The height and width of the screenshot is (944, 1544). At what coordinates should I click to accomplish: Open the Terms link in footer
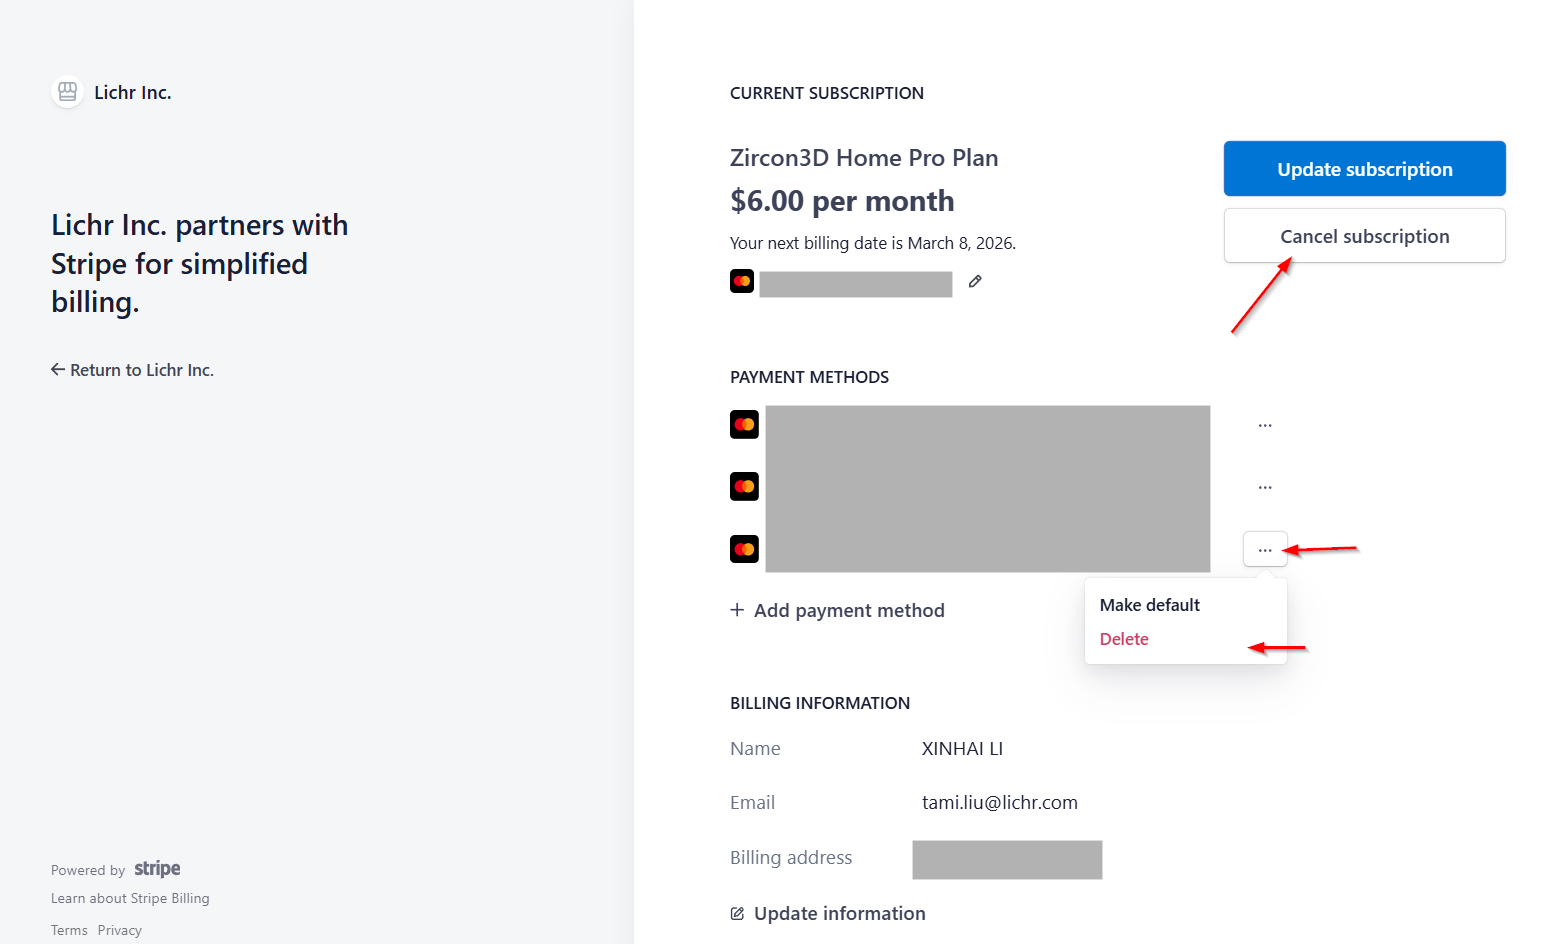point(69,930)
